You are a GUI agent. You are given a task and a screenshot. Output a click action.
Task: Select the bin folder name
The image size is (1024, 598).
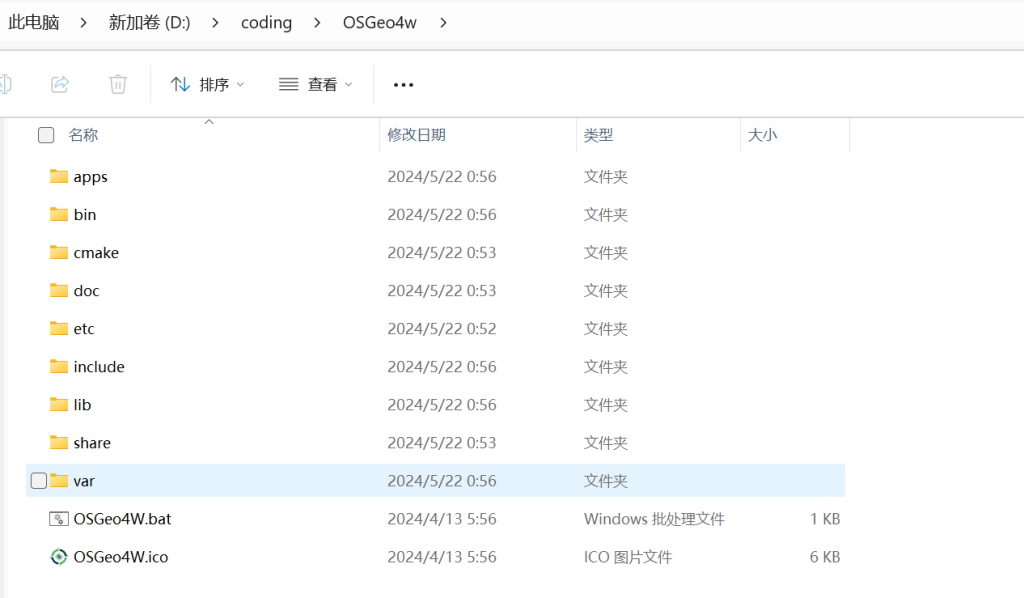tap(85, 215)
